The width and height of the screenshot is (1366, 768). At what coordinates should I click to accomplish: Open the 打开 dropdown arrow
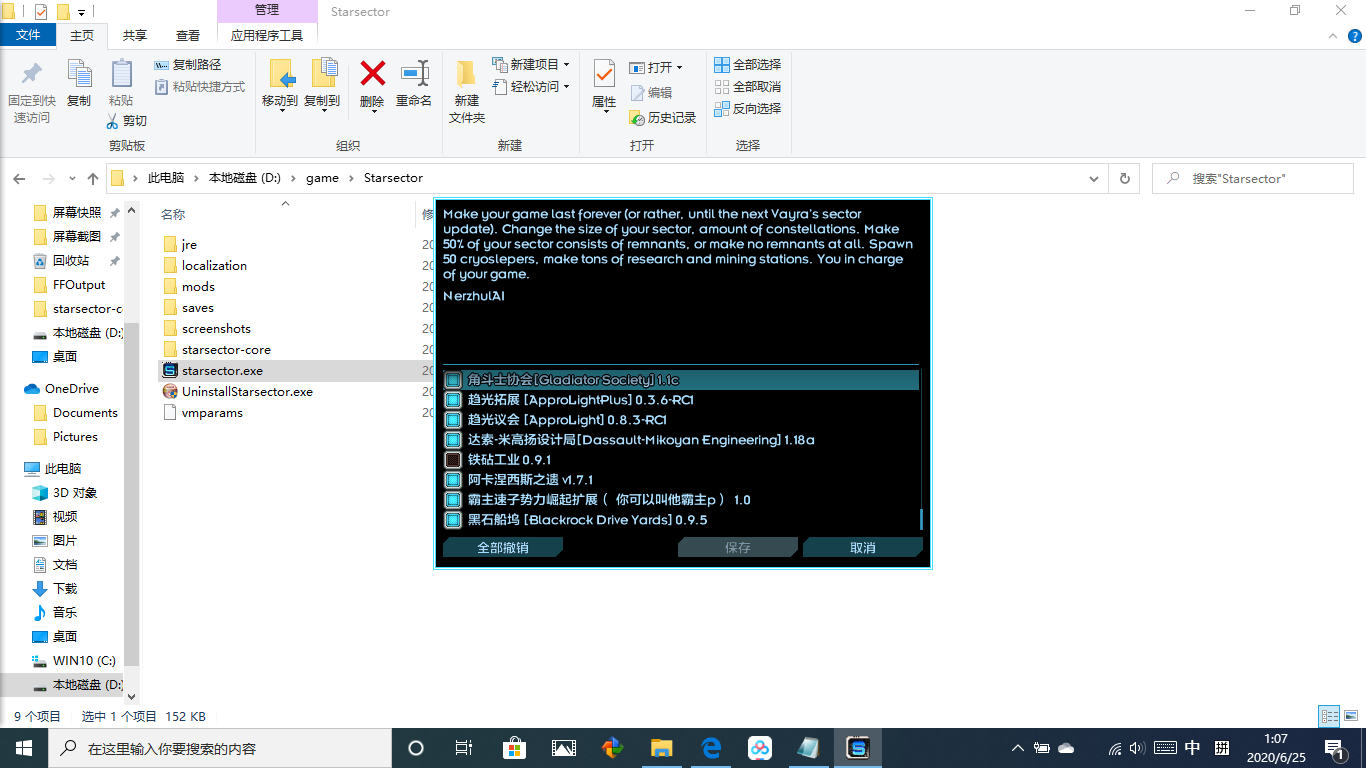(x=680, y=67)
